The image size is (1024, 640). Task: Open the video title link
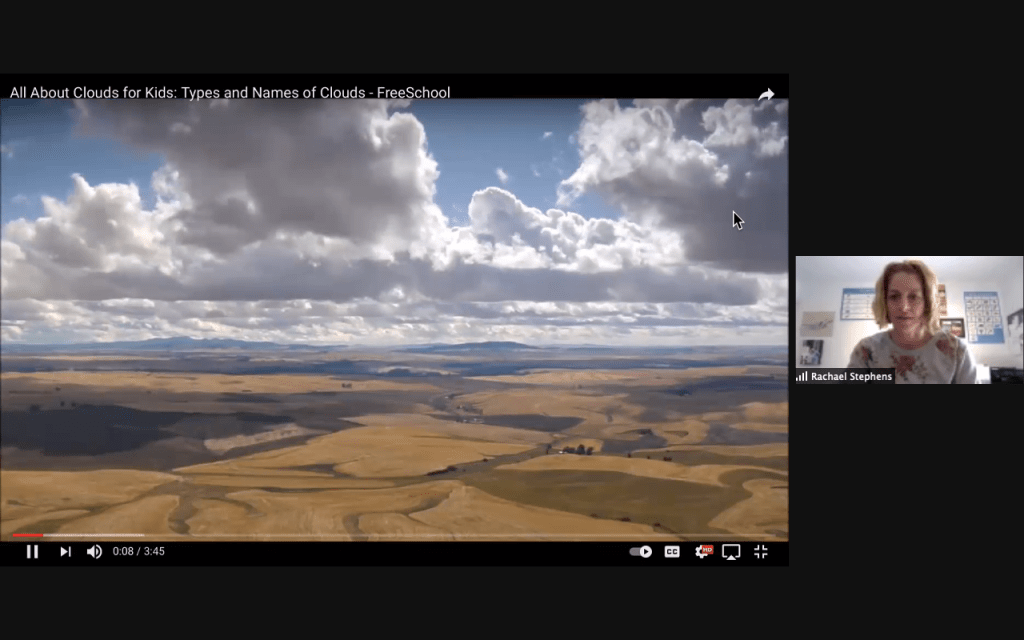coord(230,92)
